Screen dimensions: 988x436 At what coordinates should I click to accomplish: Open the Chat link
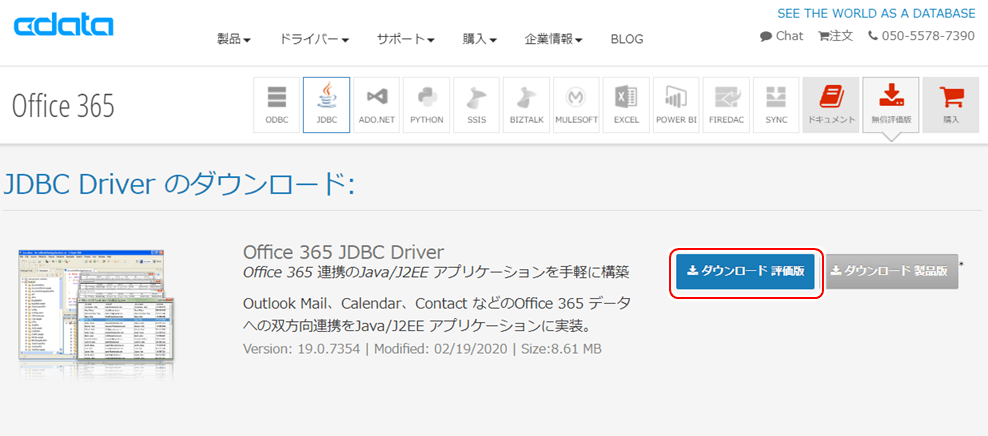click(x=781, y=36)
